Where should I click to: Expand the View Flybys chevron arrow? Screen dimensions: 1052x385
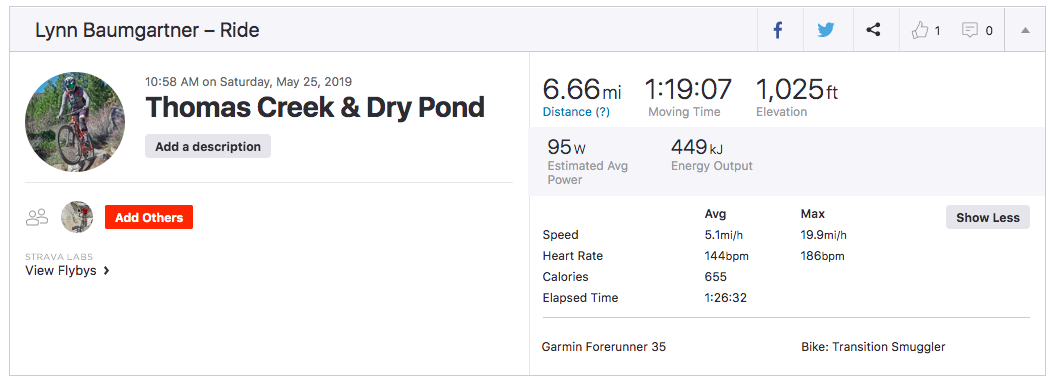[107, 271]
